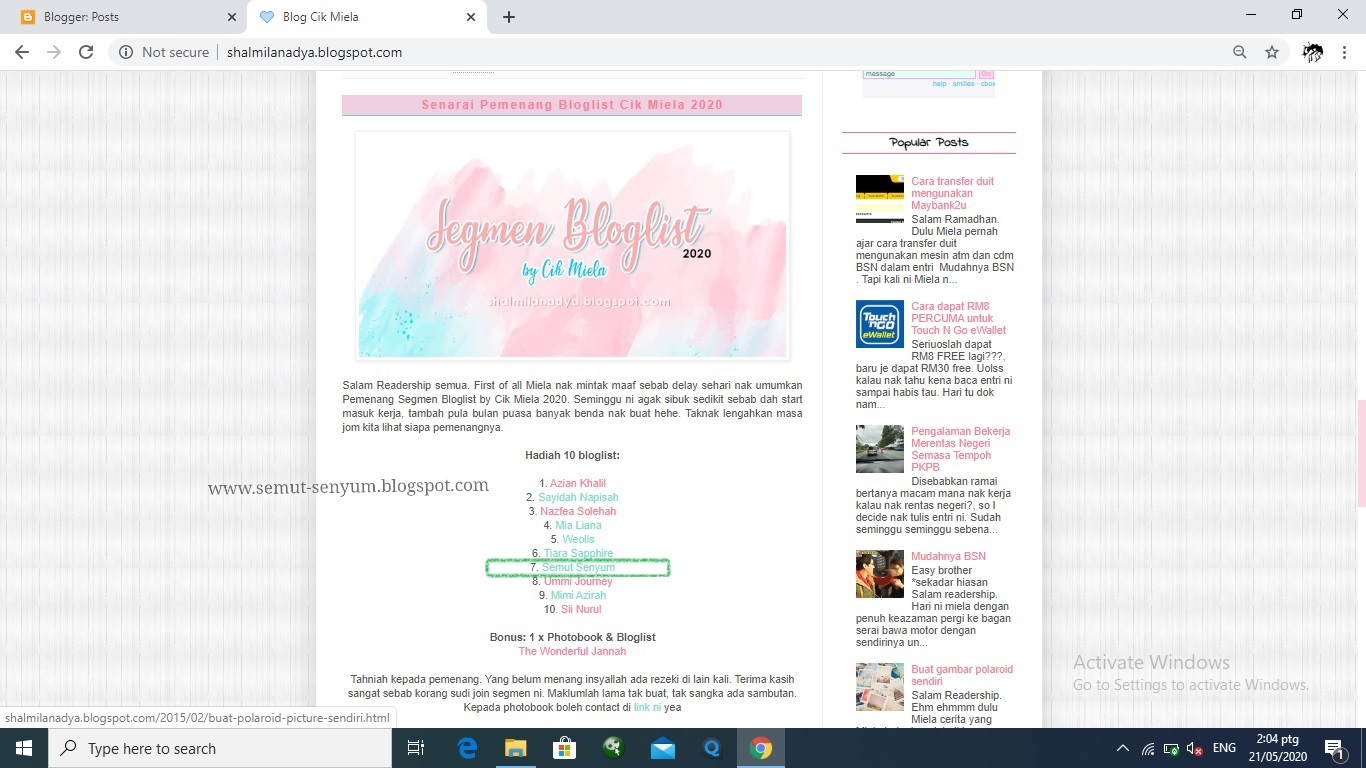Select the Blog Cik Miela tab
Image resolution: width=1366 pixels, height=768 pixels.
(x=366, y=17)
